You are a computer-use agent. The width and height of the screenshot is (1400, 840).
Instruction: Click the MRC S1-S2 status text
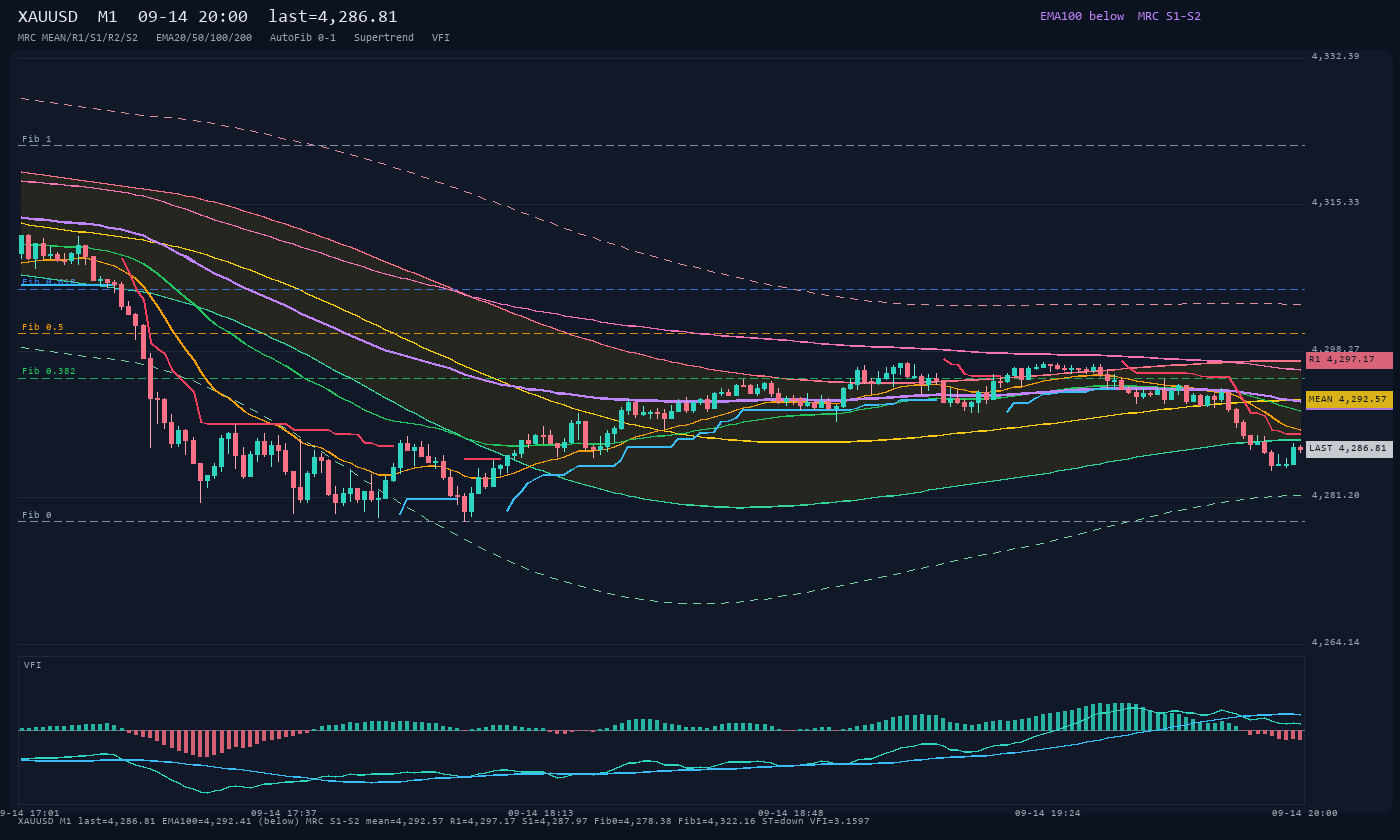(1169, 16)
